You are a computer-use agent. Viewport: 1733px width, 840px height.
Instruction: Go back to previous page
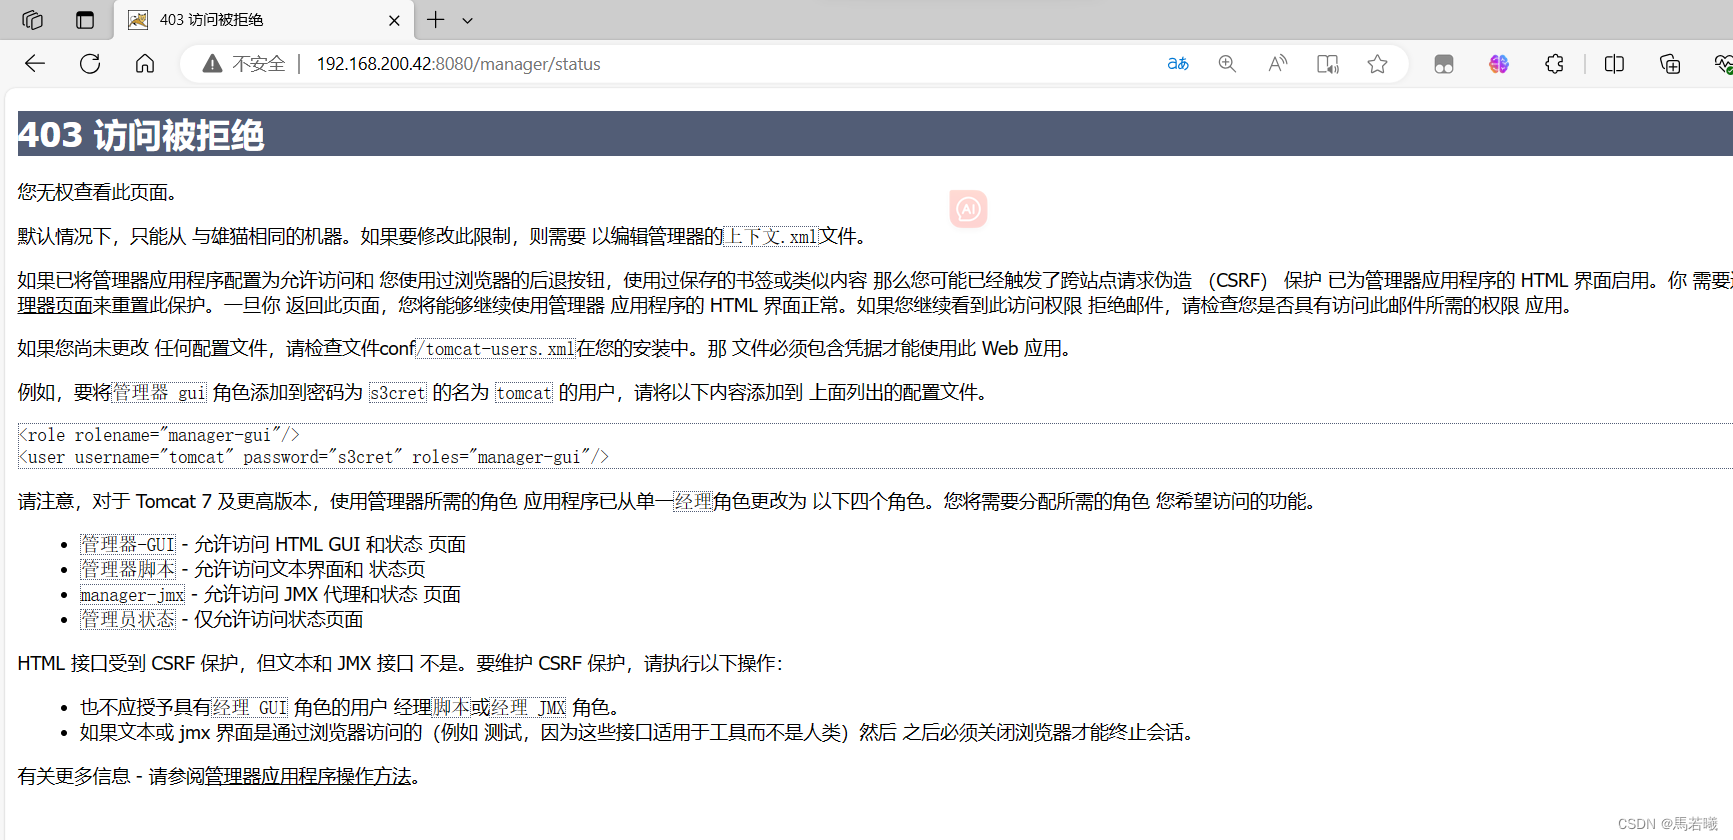pyautogui.click(x=35, y=64)
